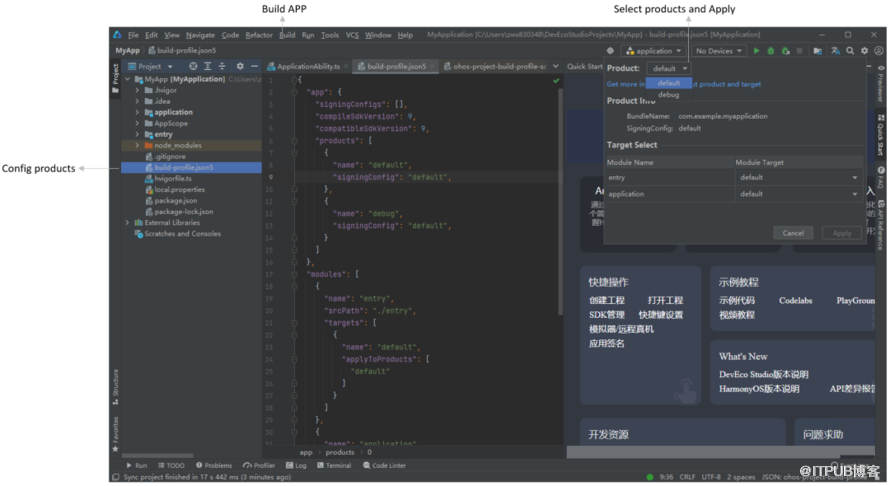Click the products breadcrumb in the editor
Screen dimensions: 890x486
[340, 453]
